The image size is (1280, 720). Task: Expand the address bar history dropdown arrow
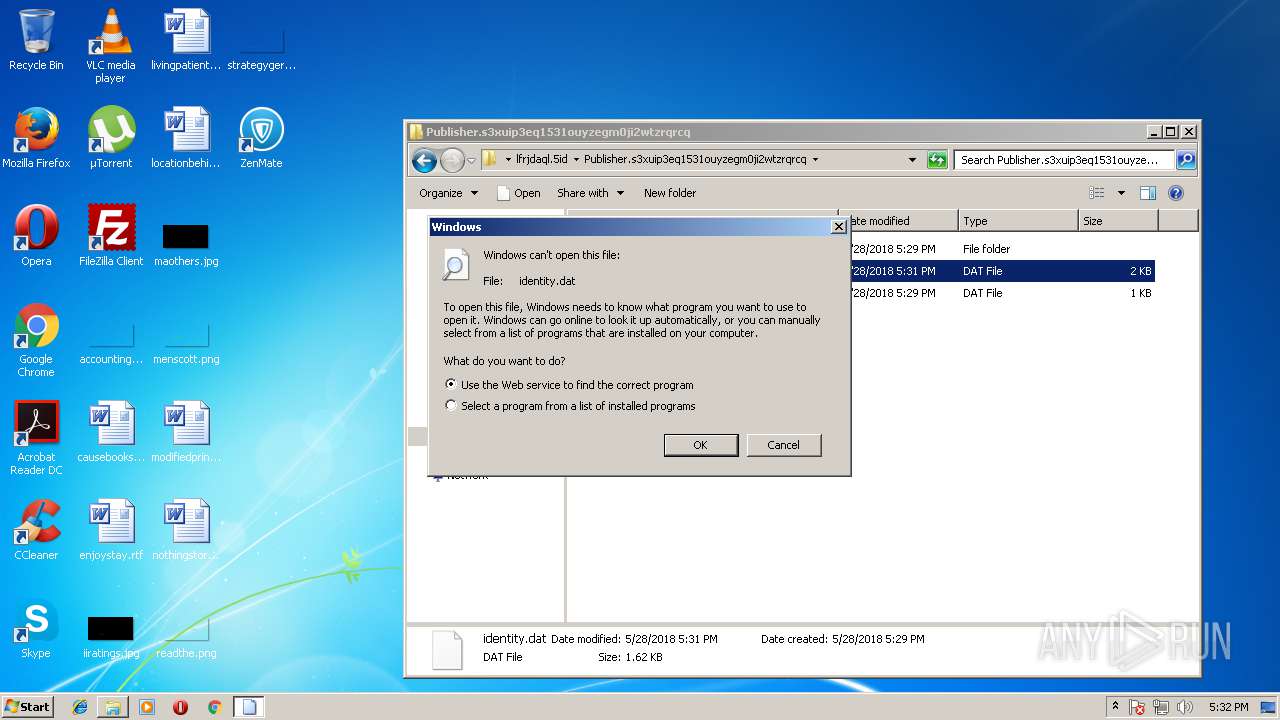(x=912, y=160)
